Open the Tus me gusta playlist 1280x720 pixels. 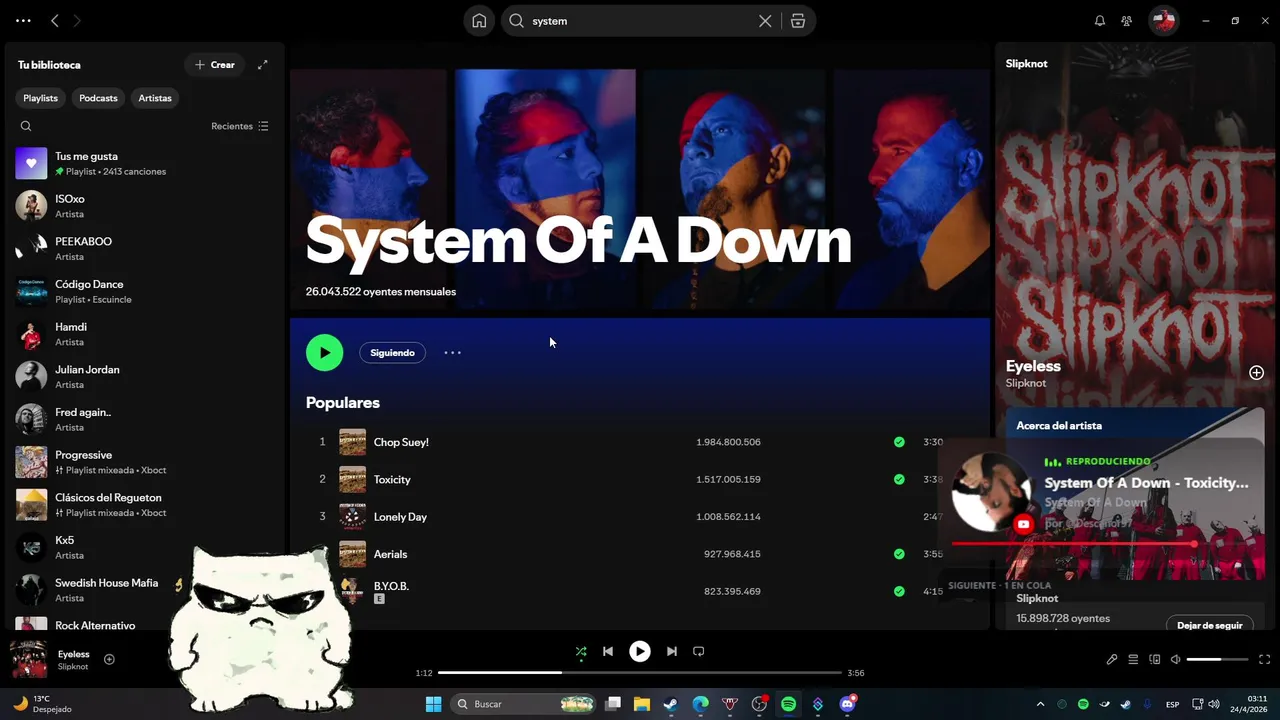[145, 163]
